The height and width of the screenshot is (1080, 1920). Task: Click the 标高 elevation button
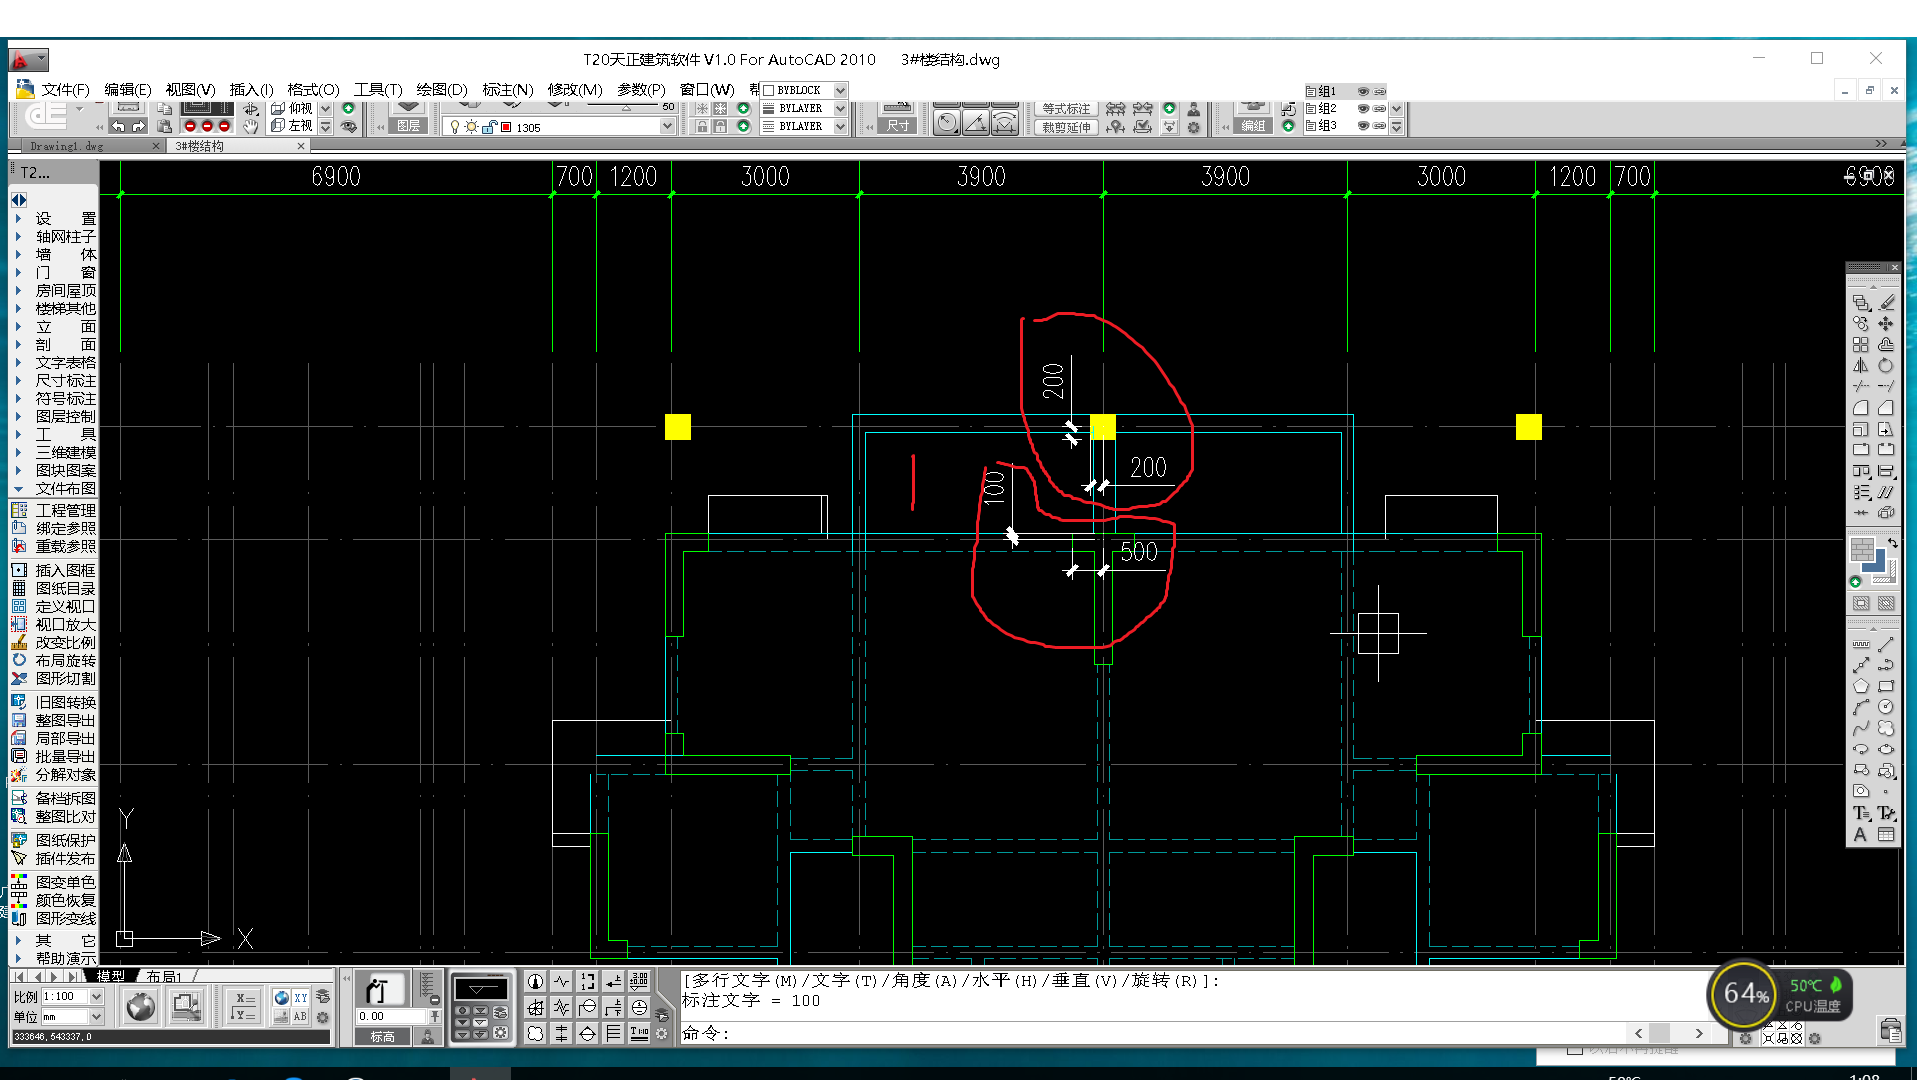[x=383, y=1037]
